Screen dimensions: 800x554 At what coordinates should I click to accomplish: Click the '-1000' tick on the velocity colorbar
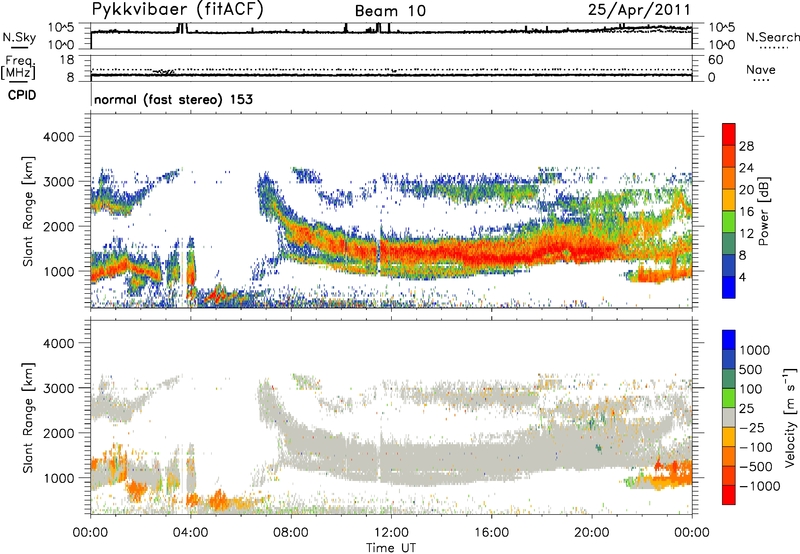[759, 486]
